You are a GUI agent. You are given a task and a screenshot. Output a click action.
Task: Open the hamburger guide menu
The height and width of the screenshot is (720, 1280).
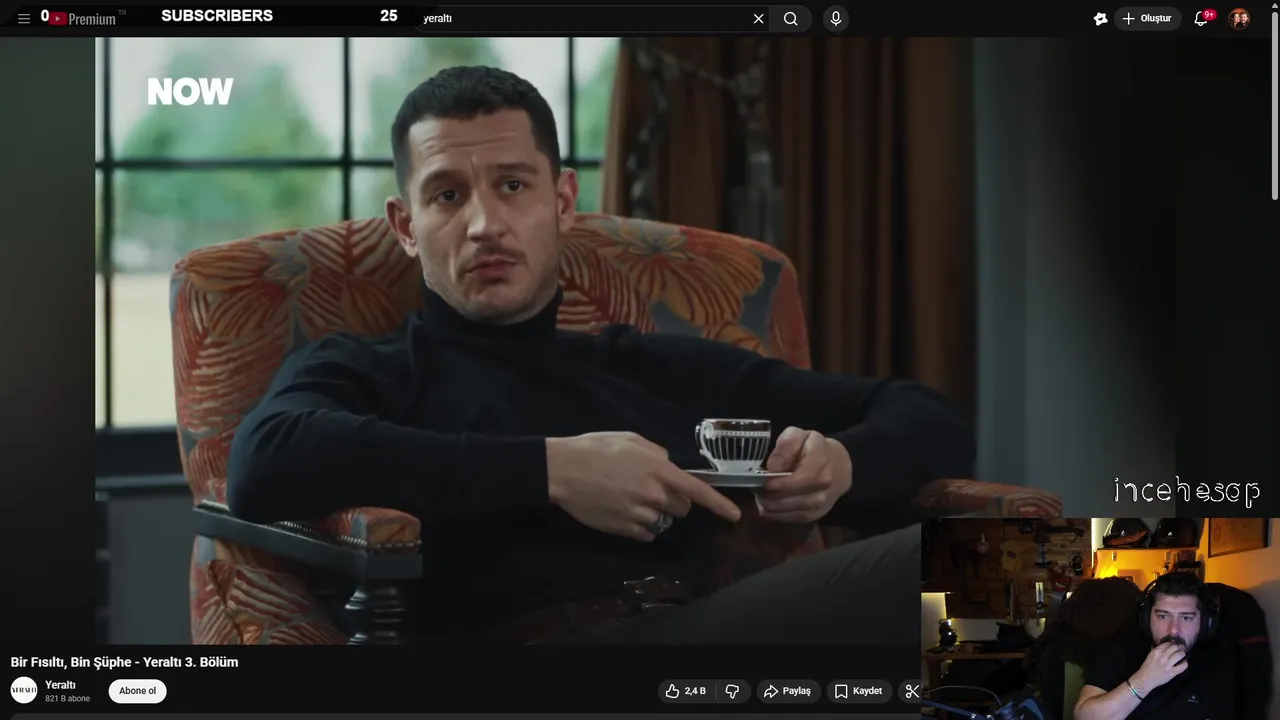tap(24, 18)
